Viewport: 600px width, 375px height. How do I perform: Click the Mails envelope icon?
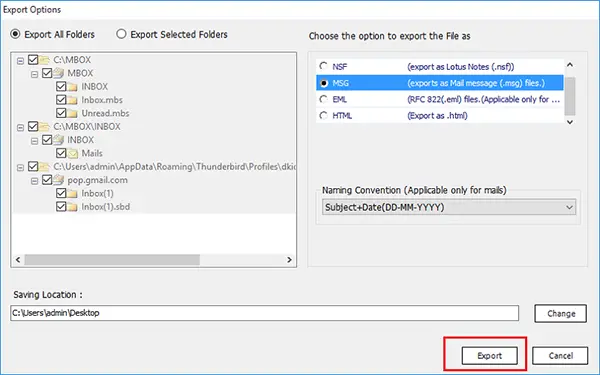[72, 153]
